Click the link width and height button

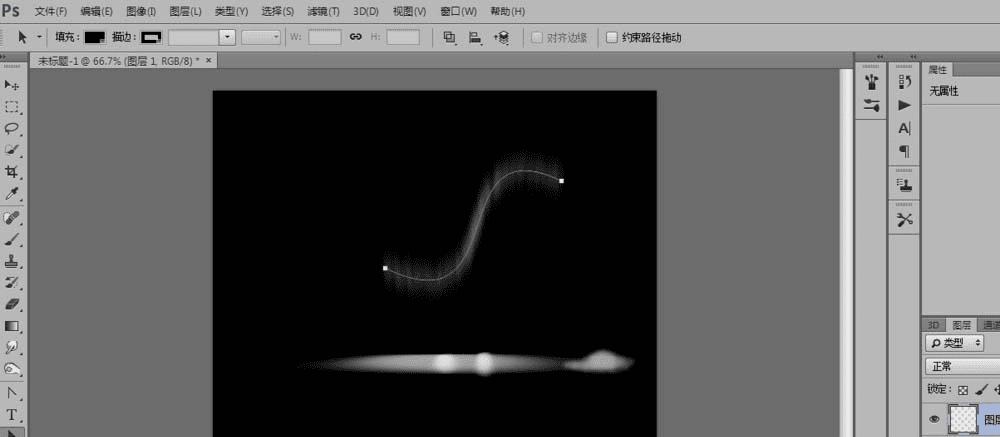pos(356,37)
